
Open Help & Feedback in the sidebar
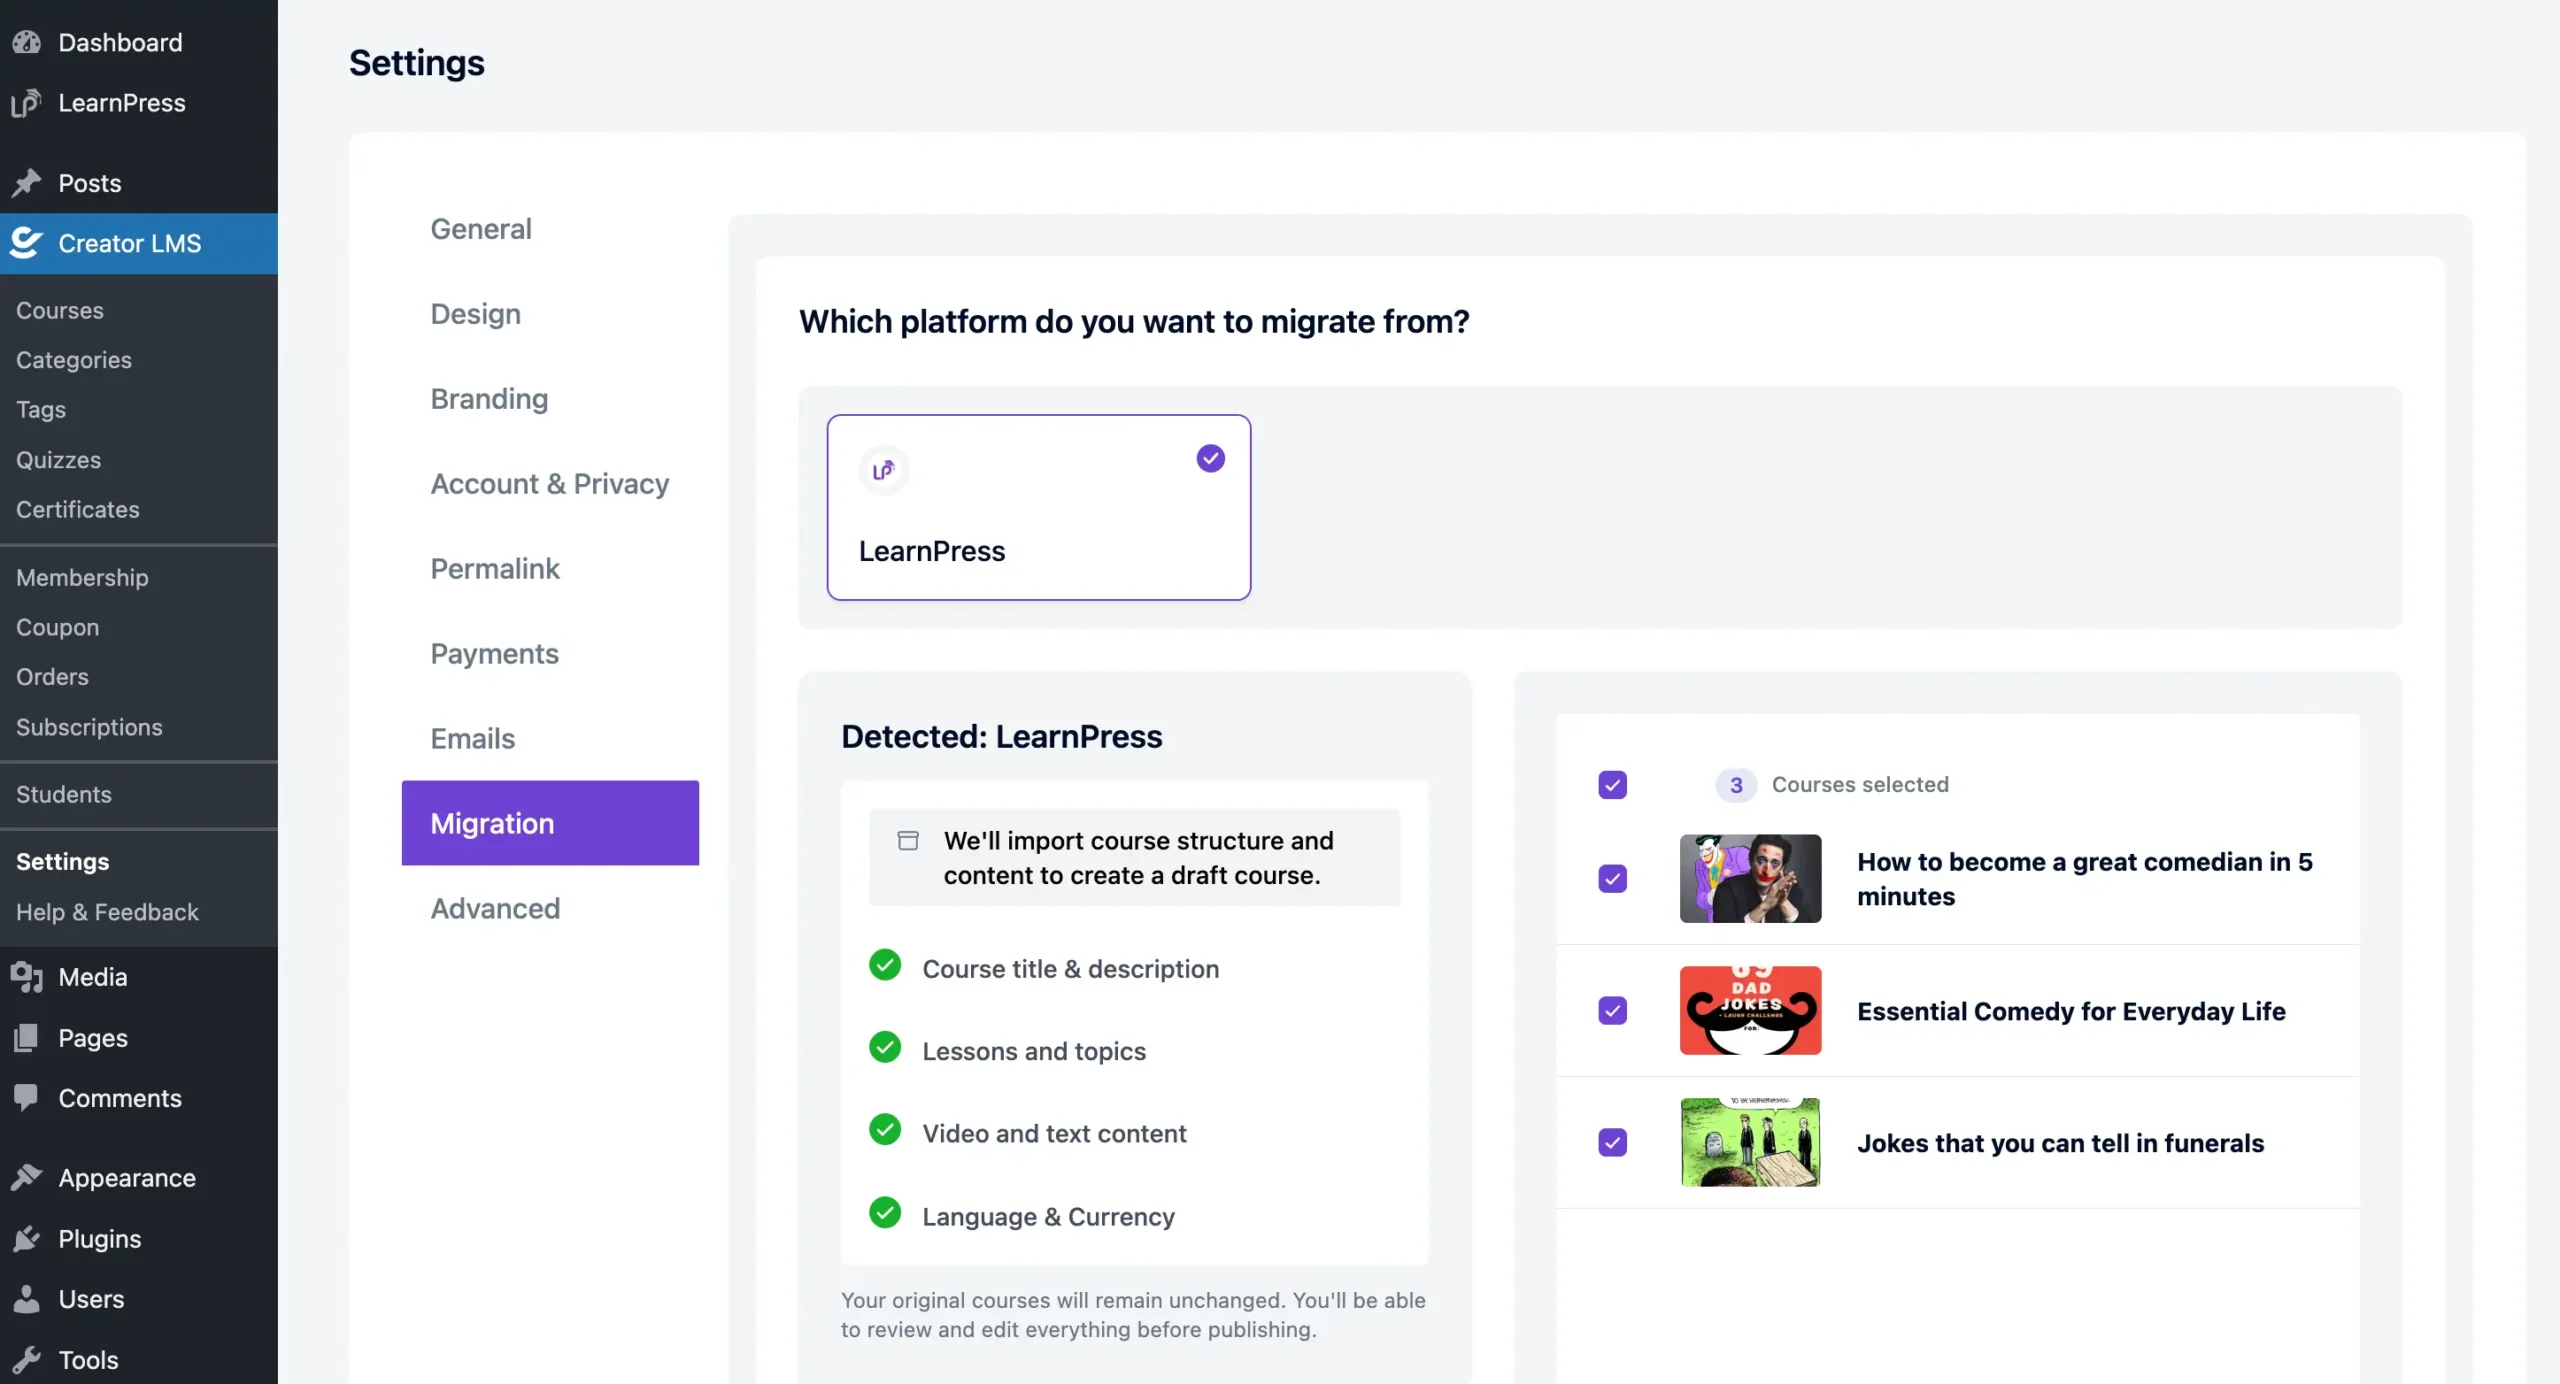click(106, 912)
